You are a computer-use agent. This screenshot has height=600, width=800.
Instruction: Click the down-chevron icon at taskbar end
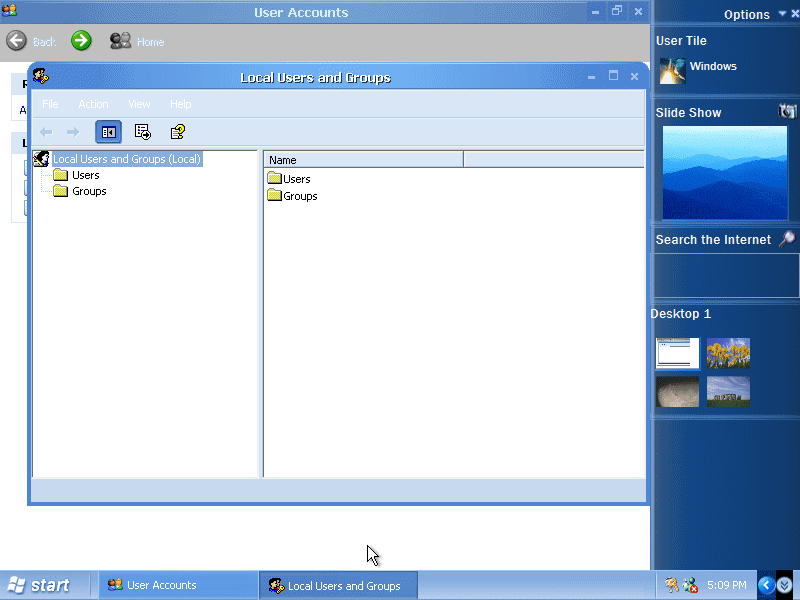[784, 585]
